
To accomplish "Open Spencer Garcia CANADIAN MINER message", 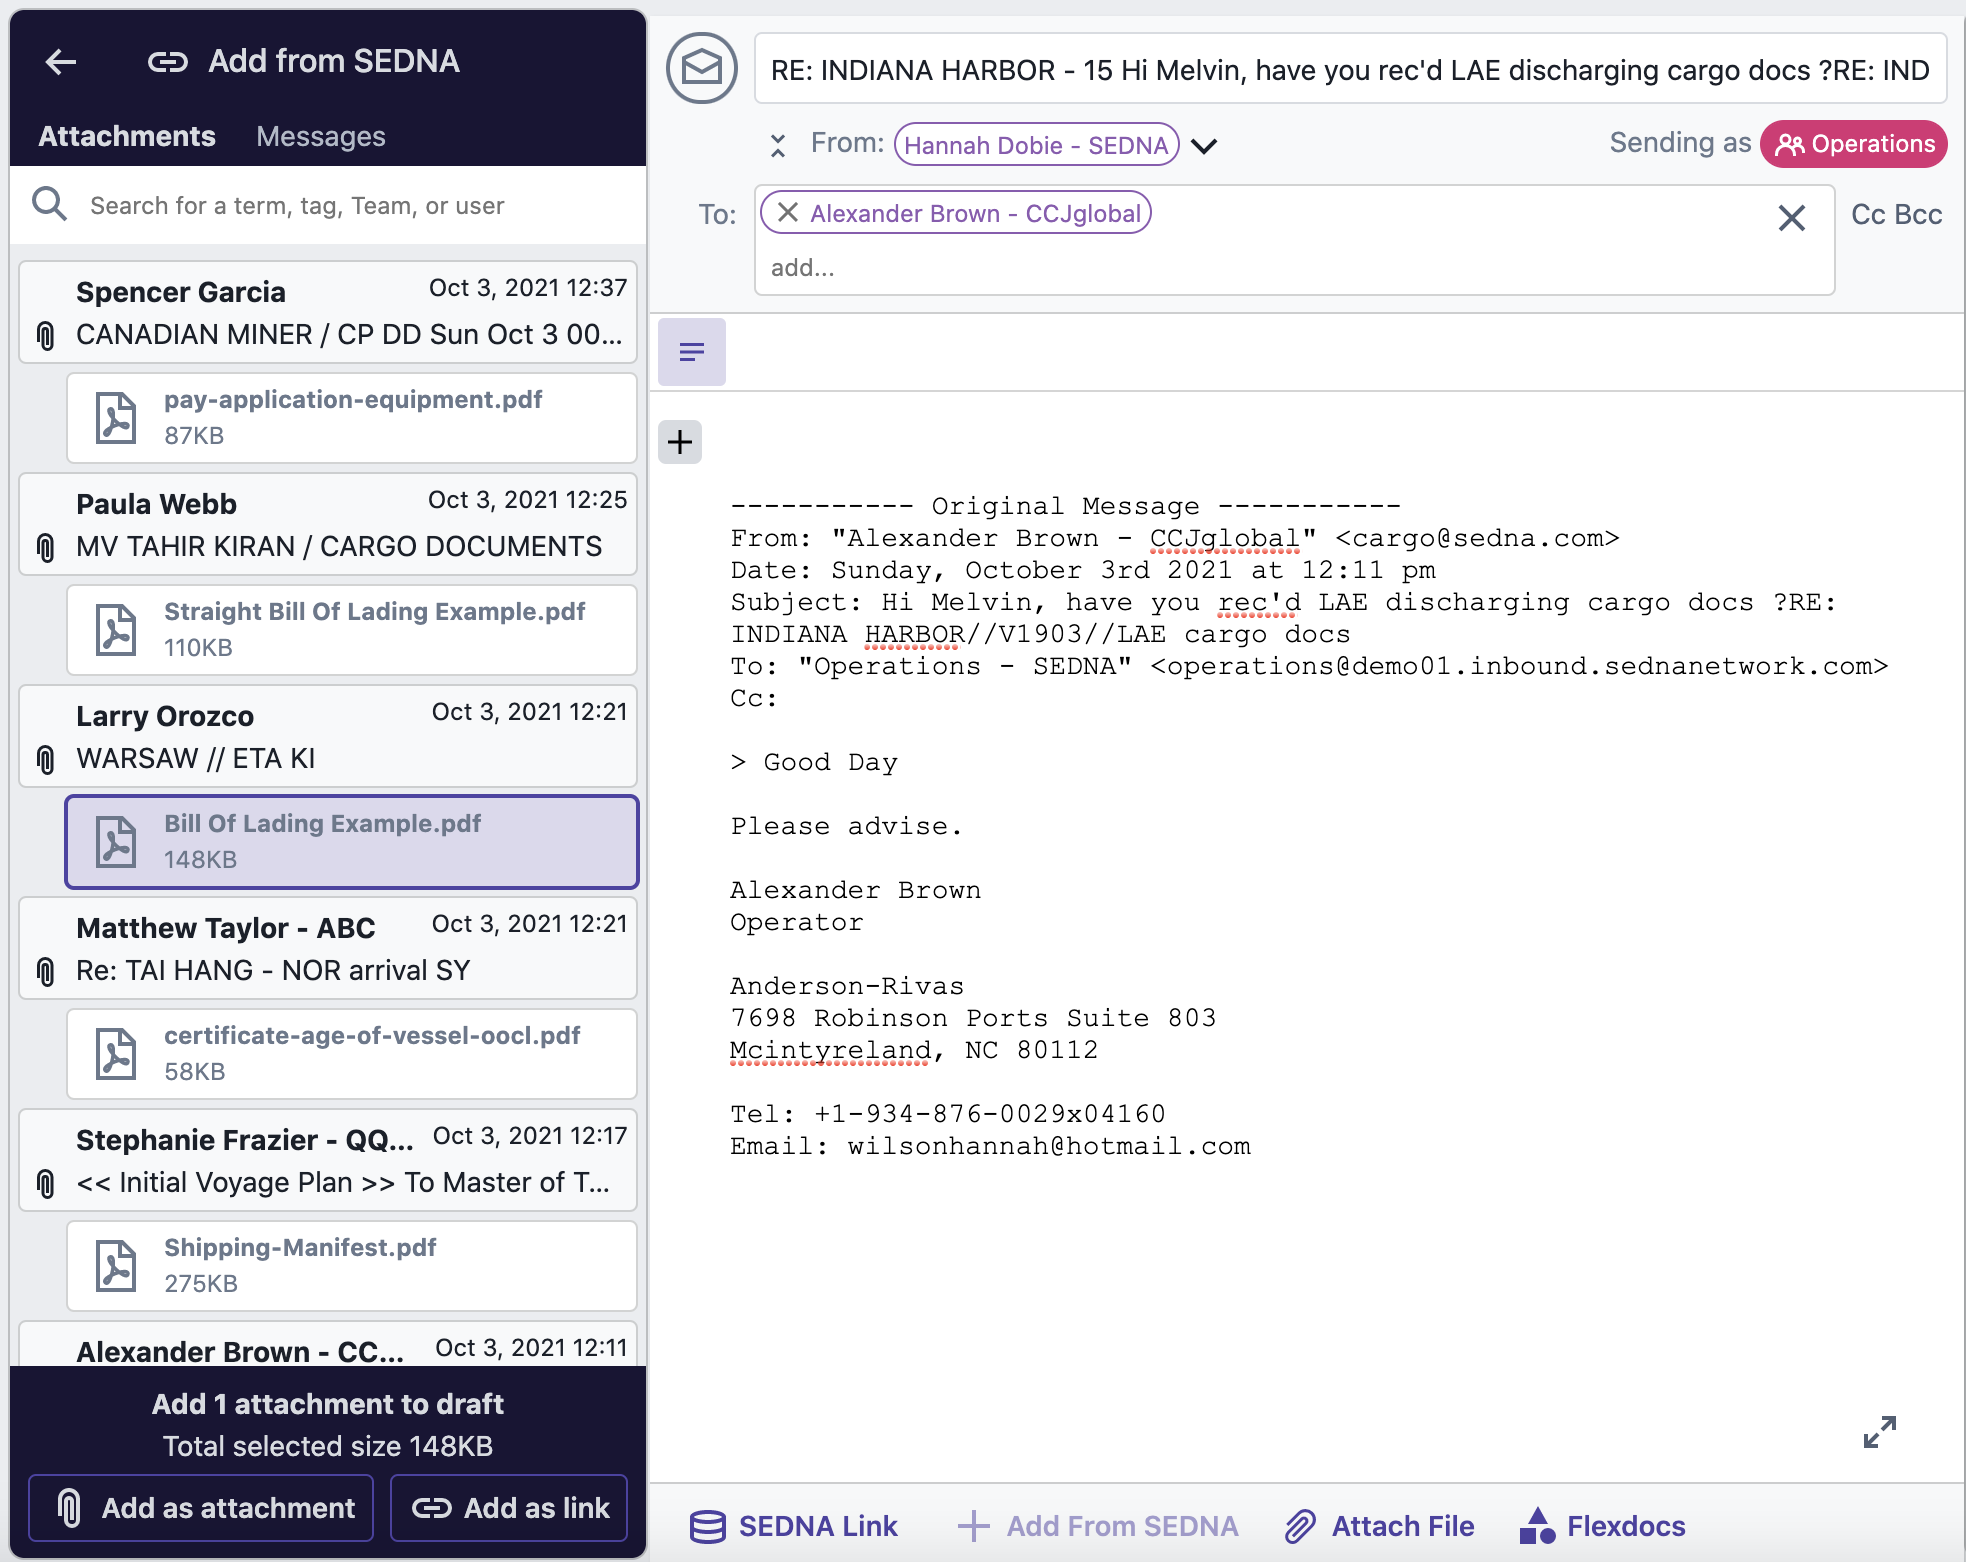I will [x=328, y=312].
